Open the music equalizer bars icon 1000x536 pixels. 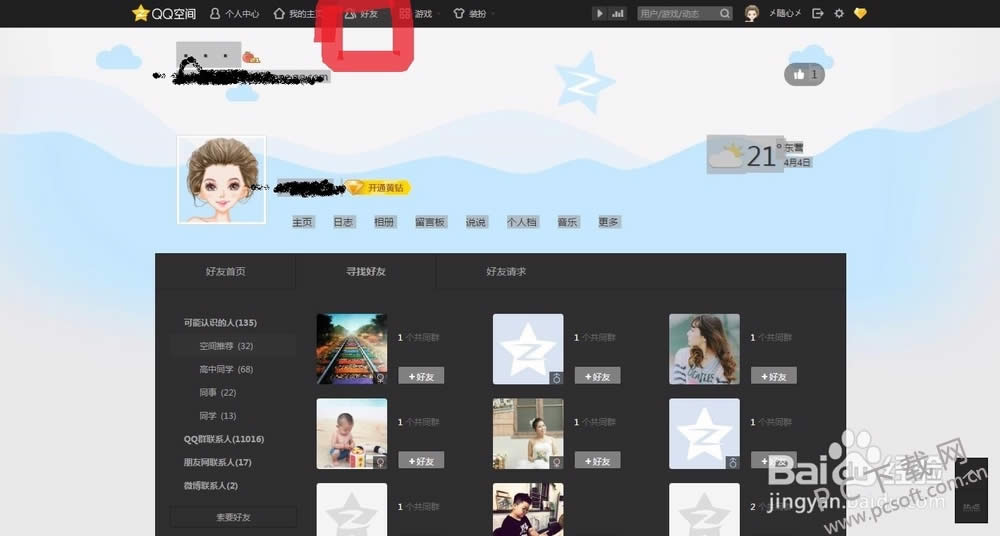click(x=617, y=13)
